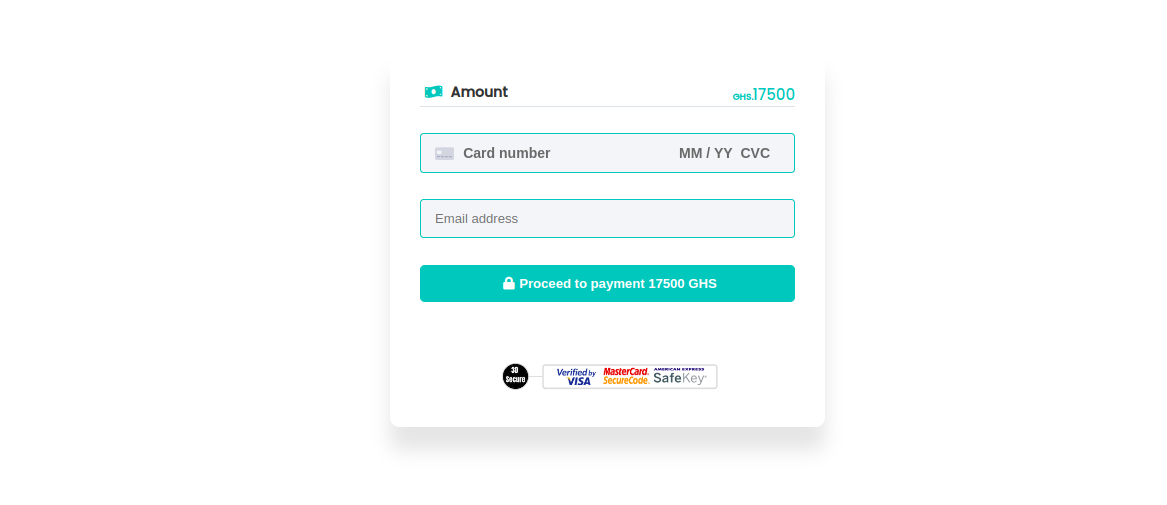Click the MM / YY expiry field

(x=705, y=154)
